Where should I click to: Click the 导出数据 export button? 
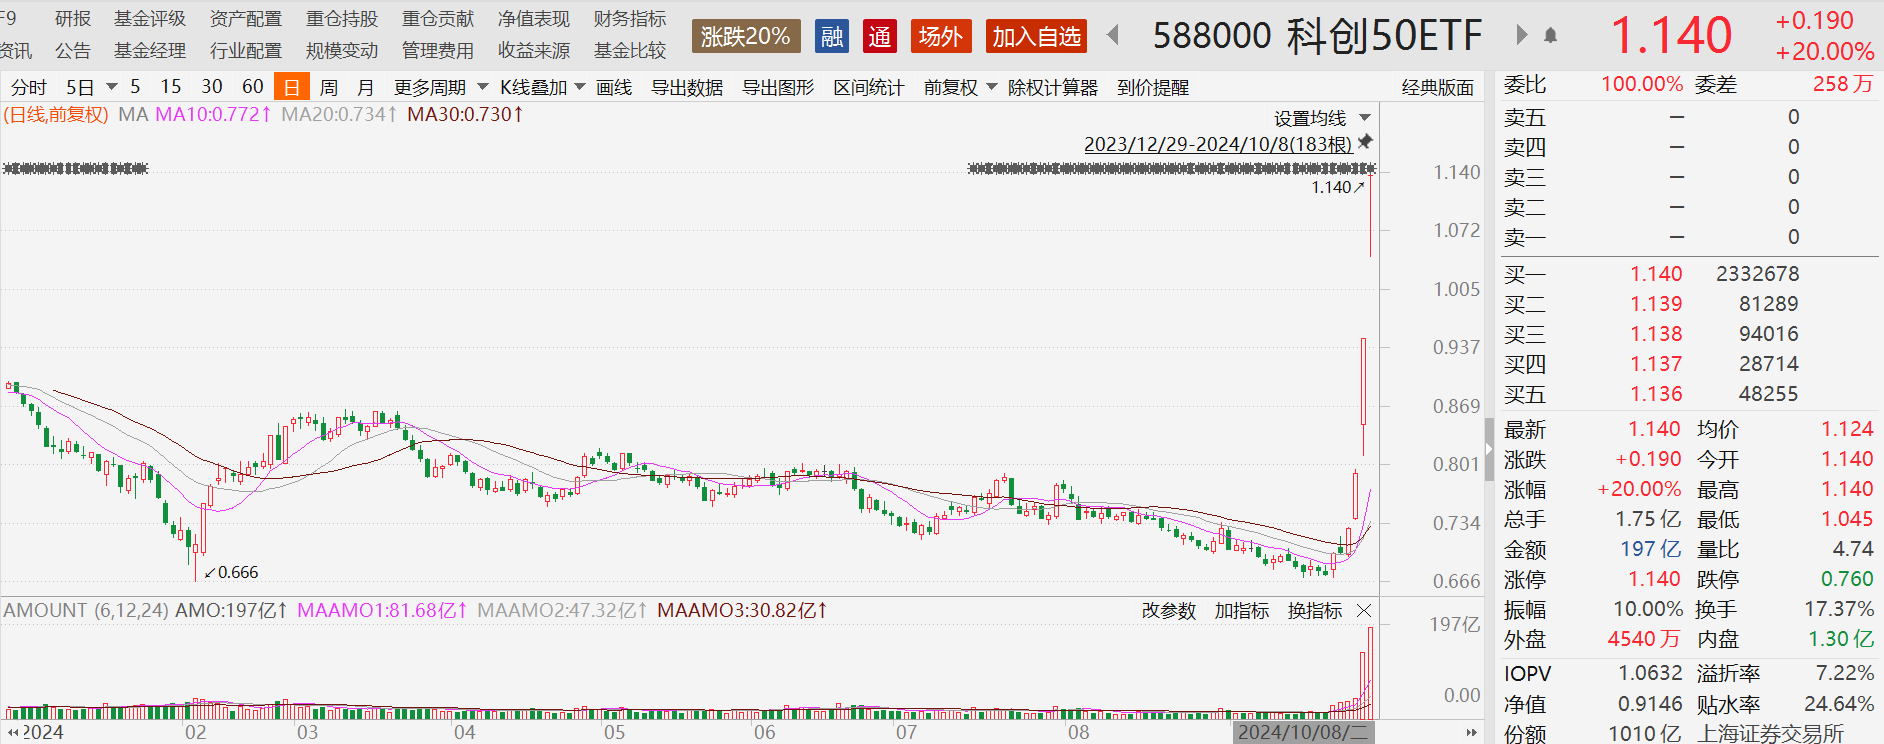click(687, 88)
